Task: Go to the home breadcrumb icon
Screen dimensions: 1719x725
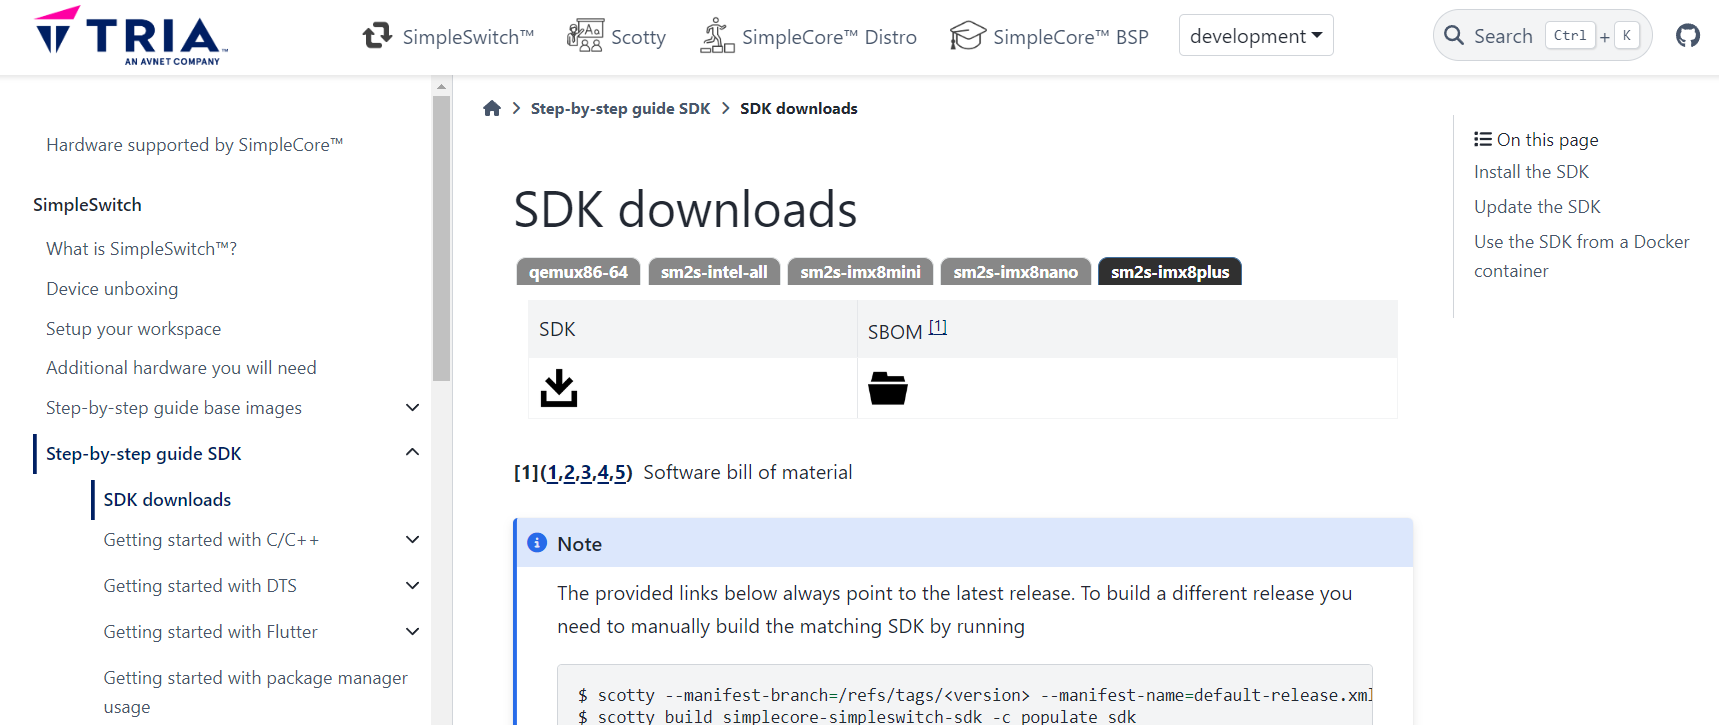Action: [492, 108]
